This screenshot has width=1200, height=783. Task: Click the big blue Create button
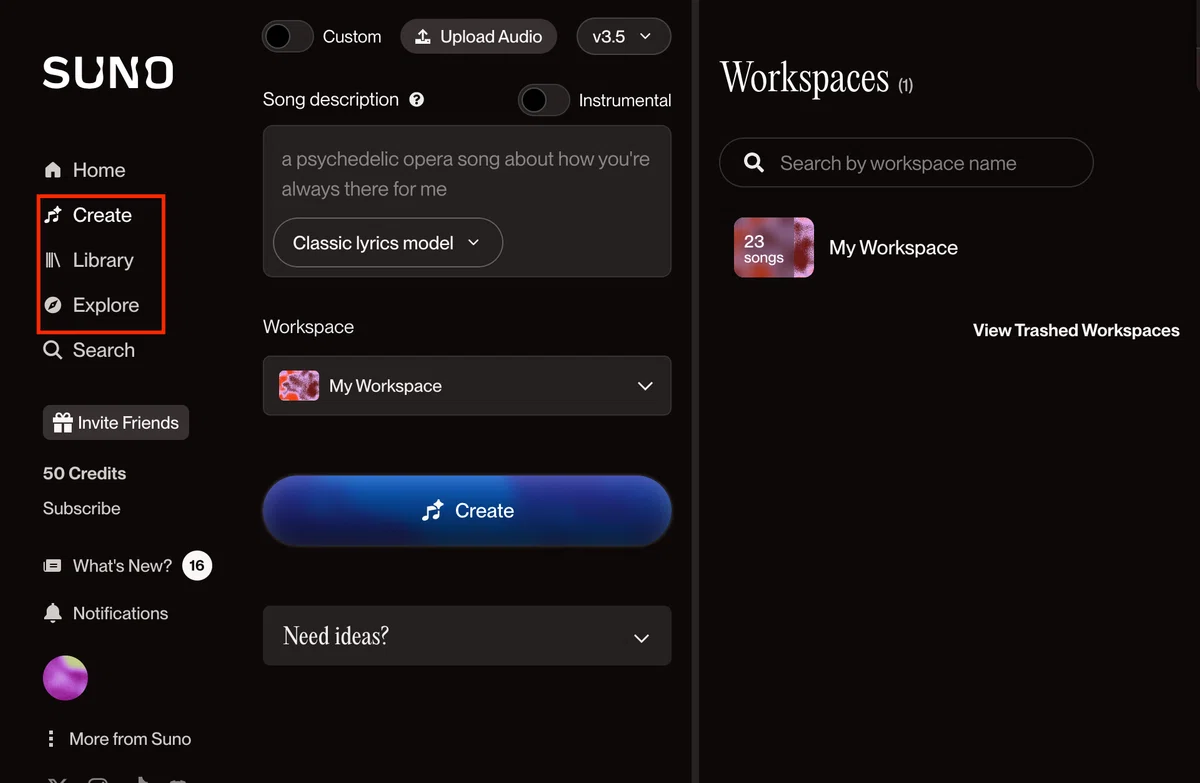(467, 511)
